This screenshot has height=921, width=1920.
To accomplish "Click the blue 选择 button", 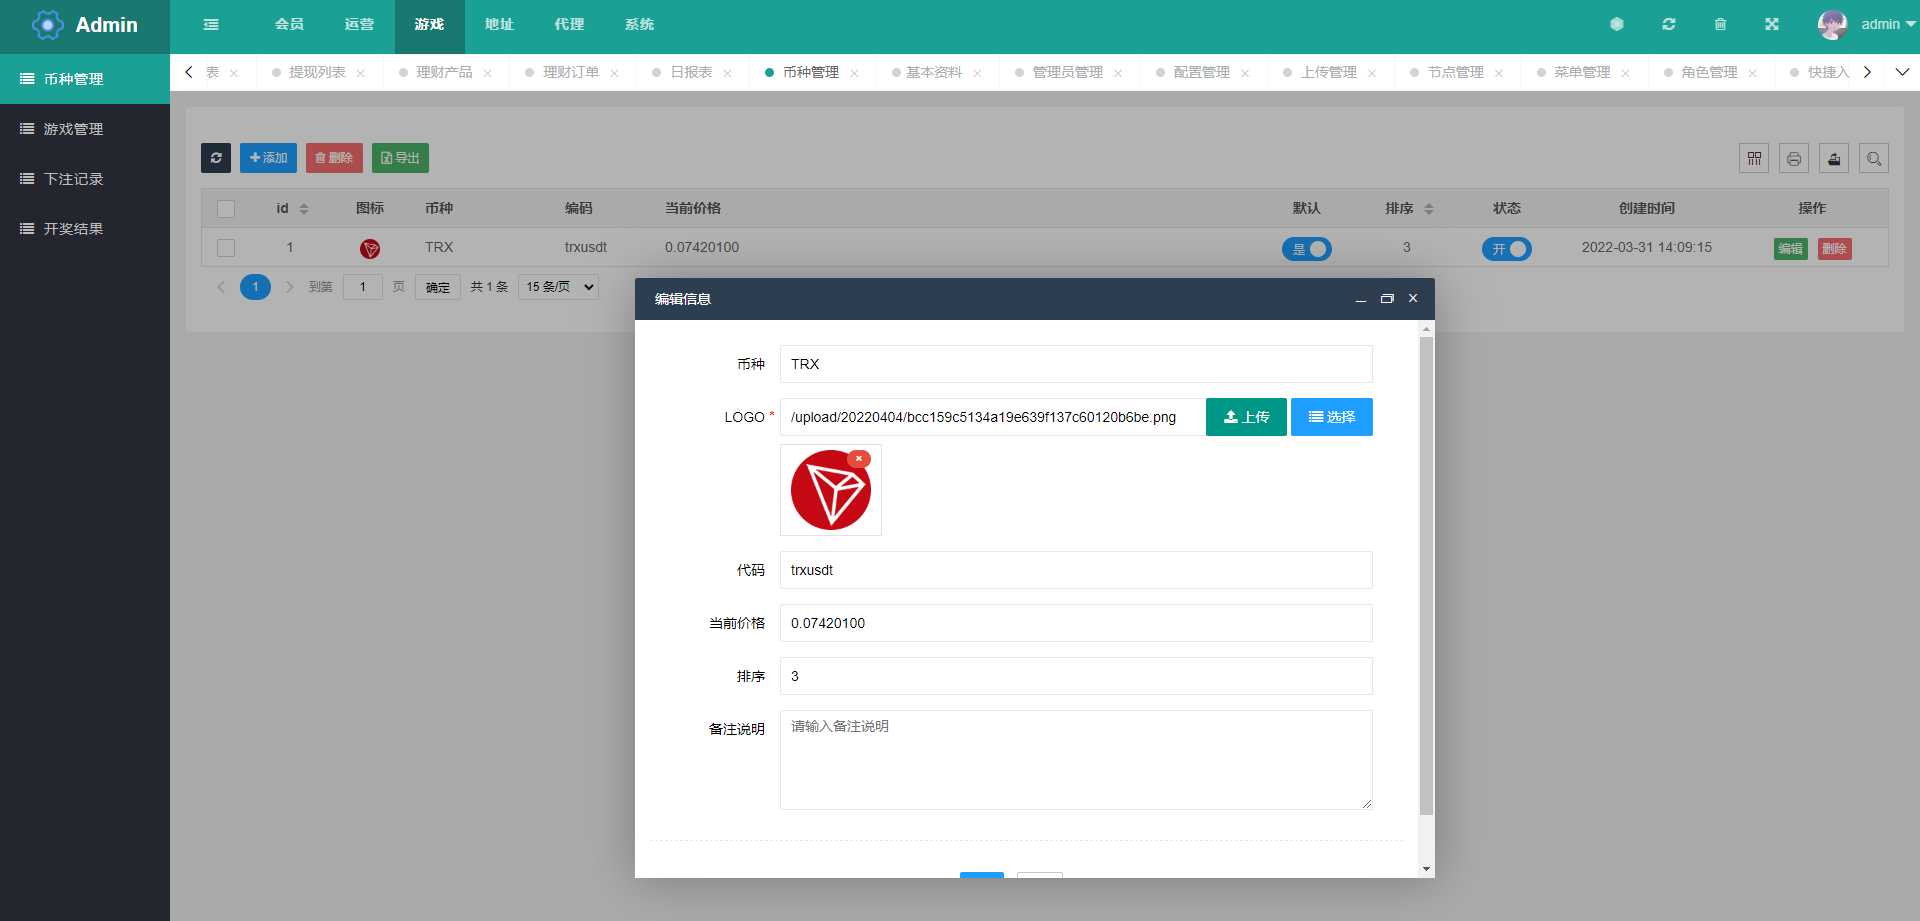I will coord(1332,417).
